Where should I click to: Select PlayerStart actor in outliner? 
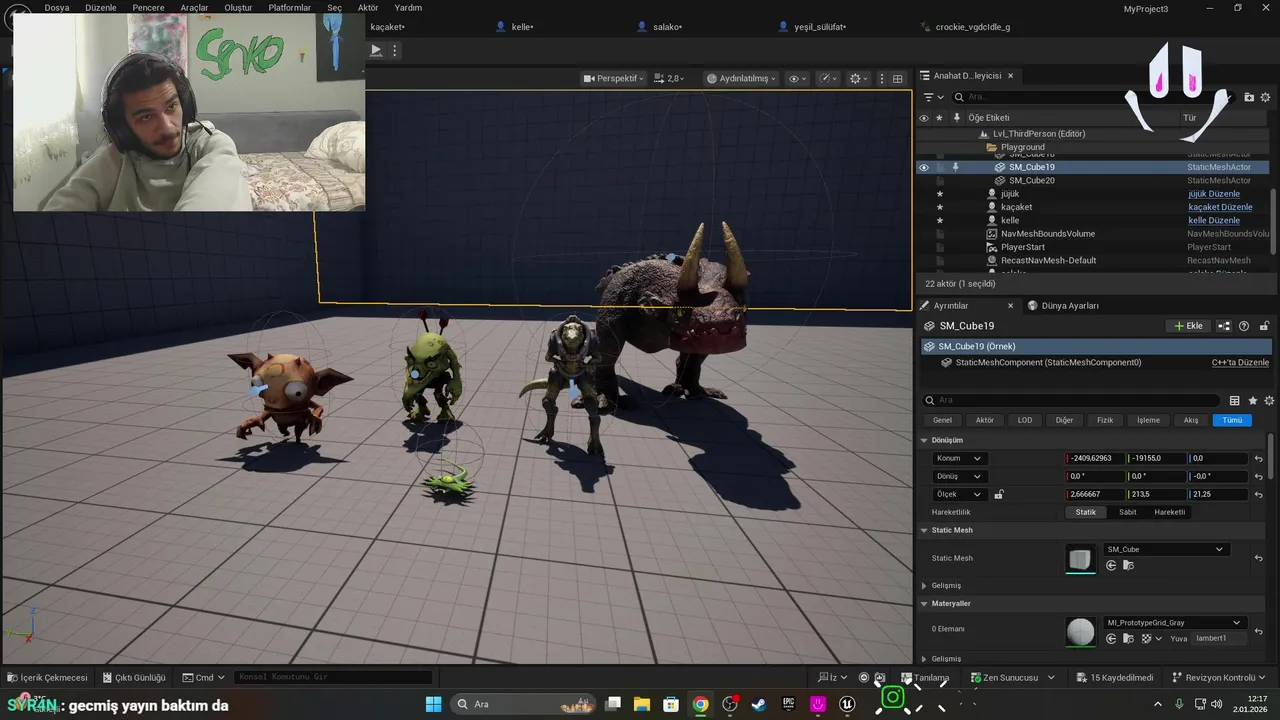1023,247
